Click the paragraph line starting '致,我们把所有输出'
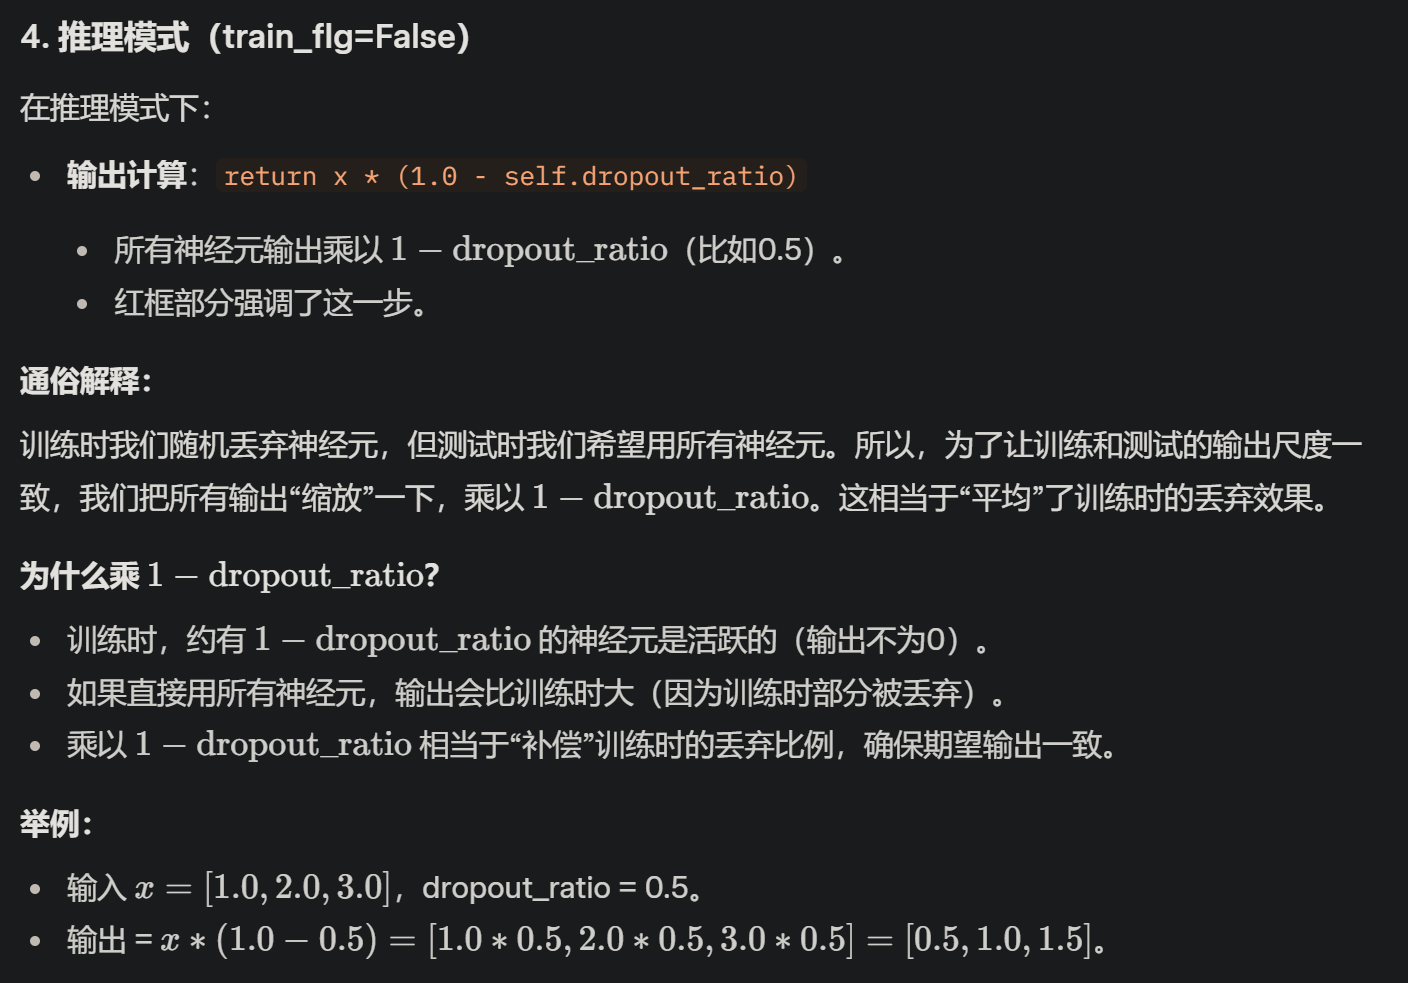The width and height of the screenshot is (1408, 983). pyautogui.click(x=675, y=497)
